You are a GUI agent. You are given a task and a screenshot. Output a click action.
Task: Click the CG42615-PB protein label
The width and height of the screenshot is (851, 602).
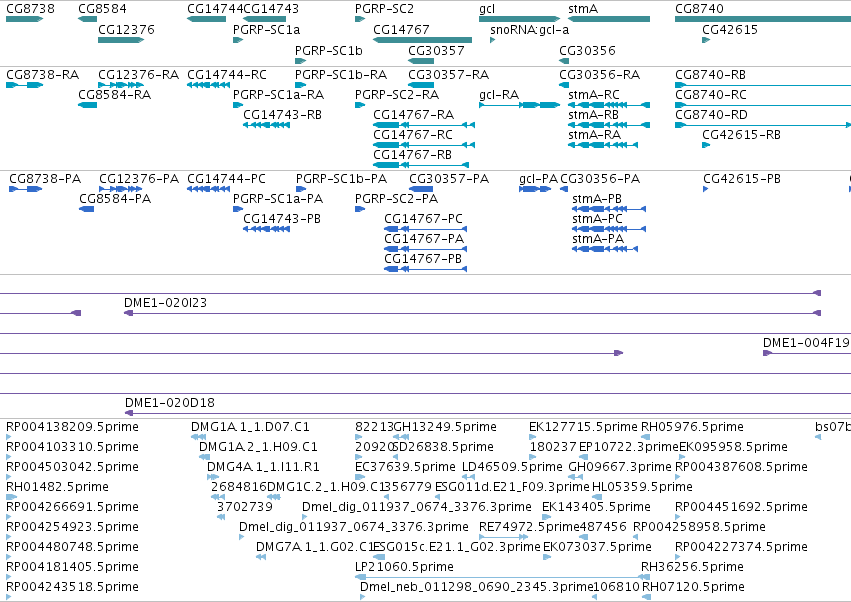pos(742,179)
